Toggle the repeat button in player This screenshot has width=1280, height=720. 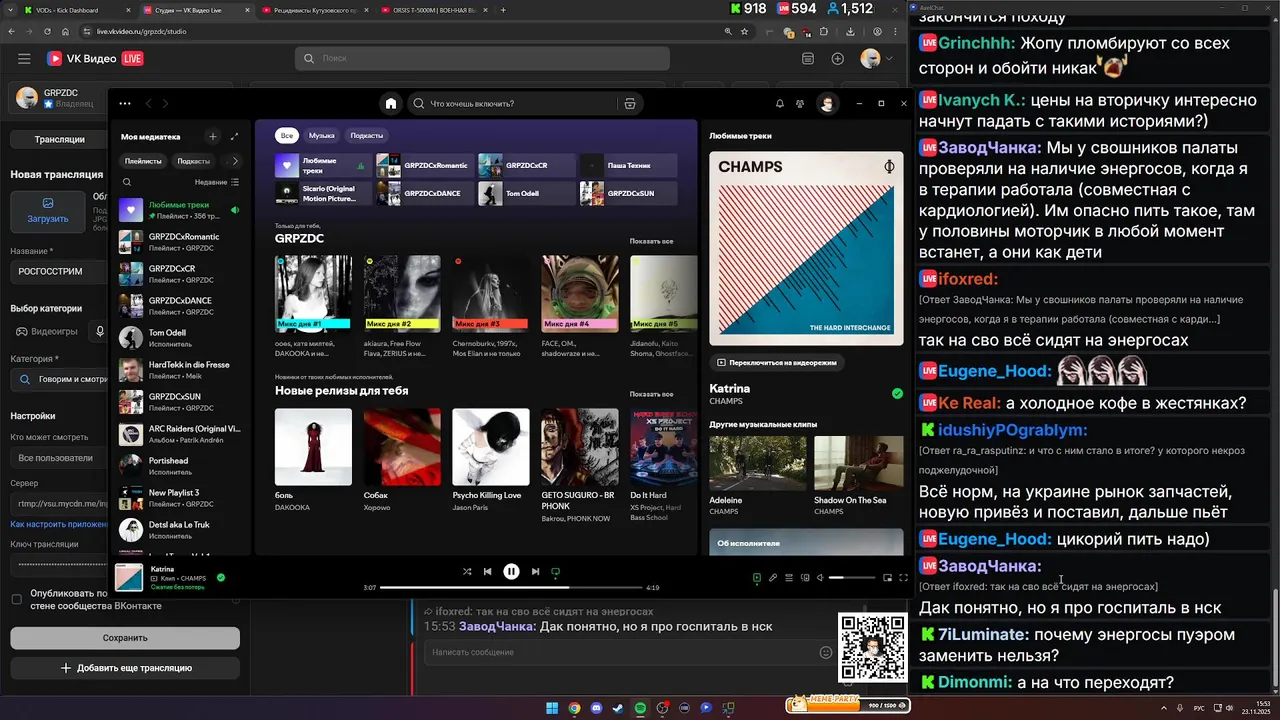(556, 572)
